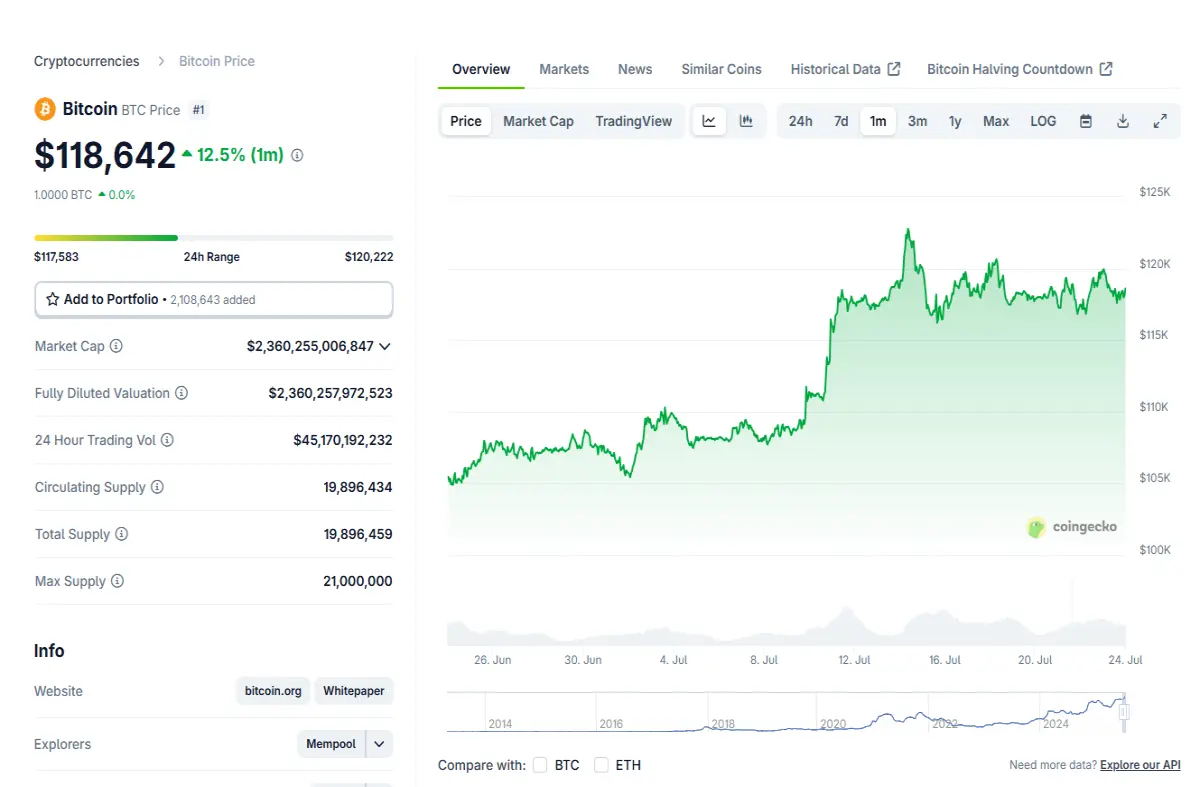1200x787 pixels.
Task: Open the bitcoin.org website link
Action: pos(273,691)
